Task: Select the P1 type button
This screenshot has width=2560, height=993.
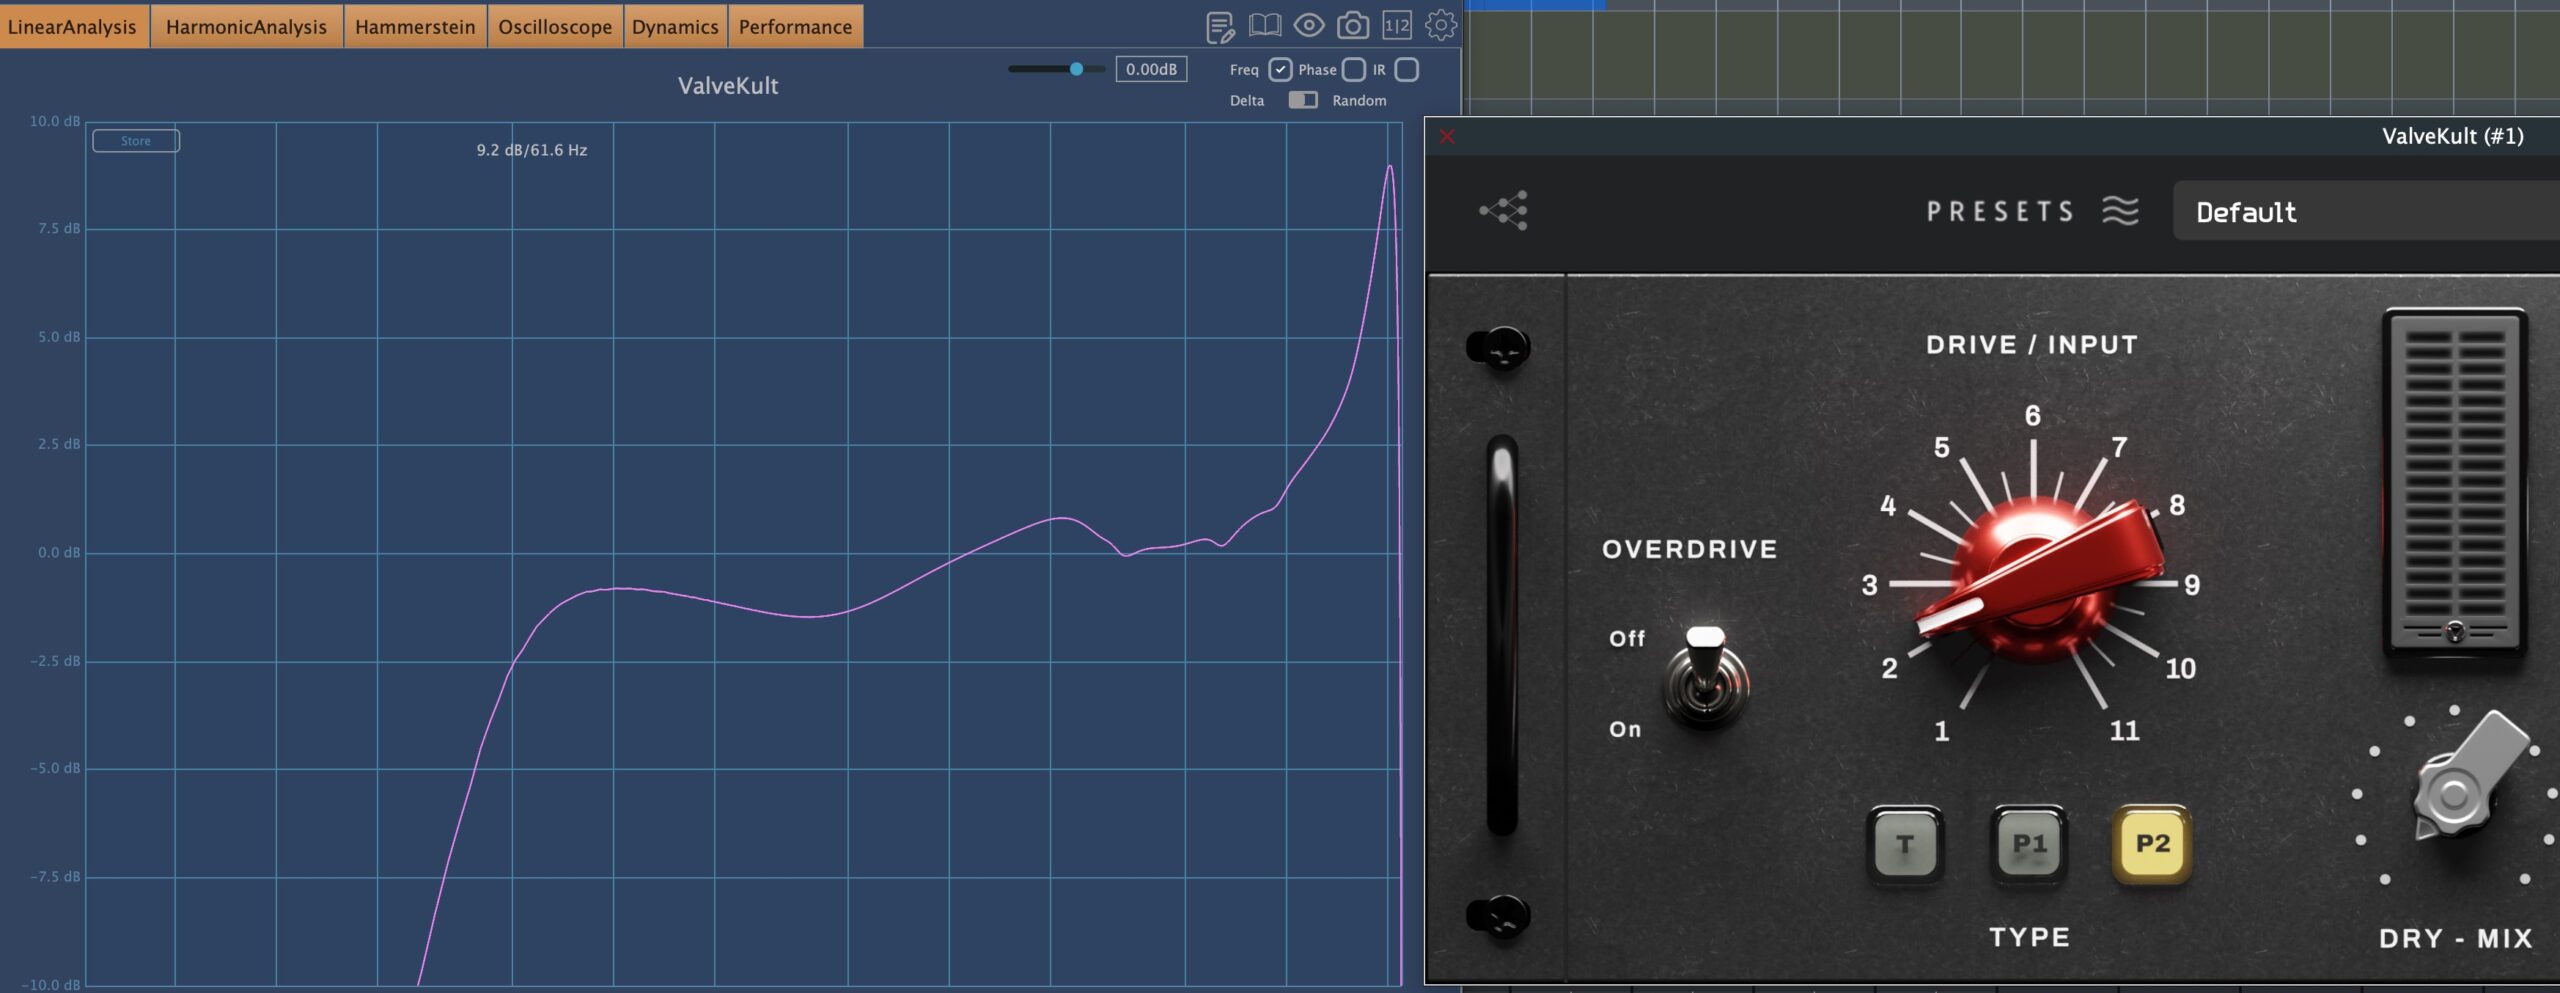Action: [x=2029, y=845]
